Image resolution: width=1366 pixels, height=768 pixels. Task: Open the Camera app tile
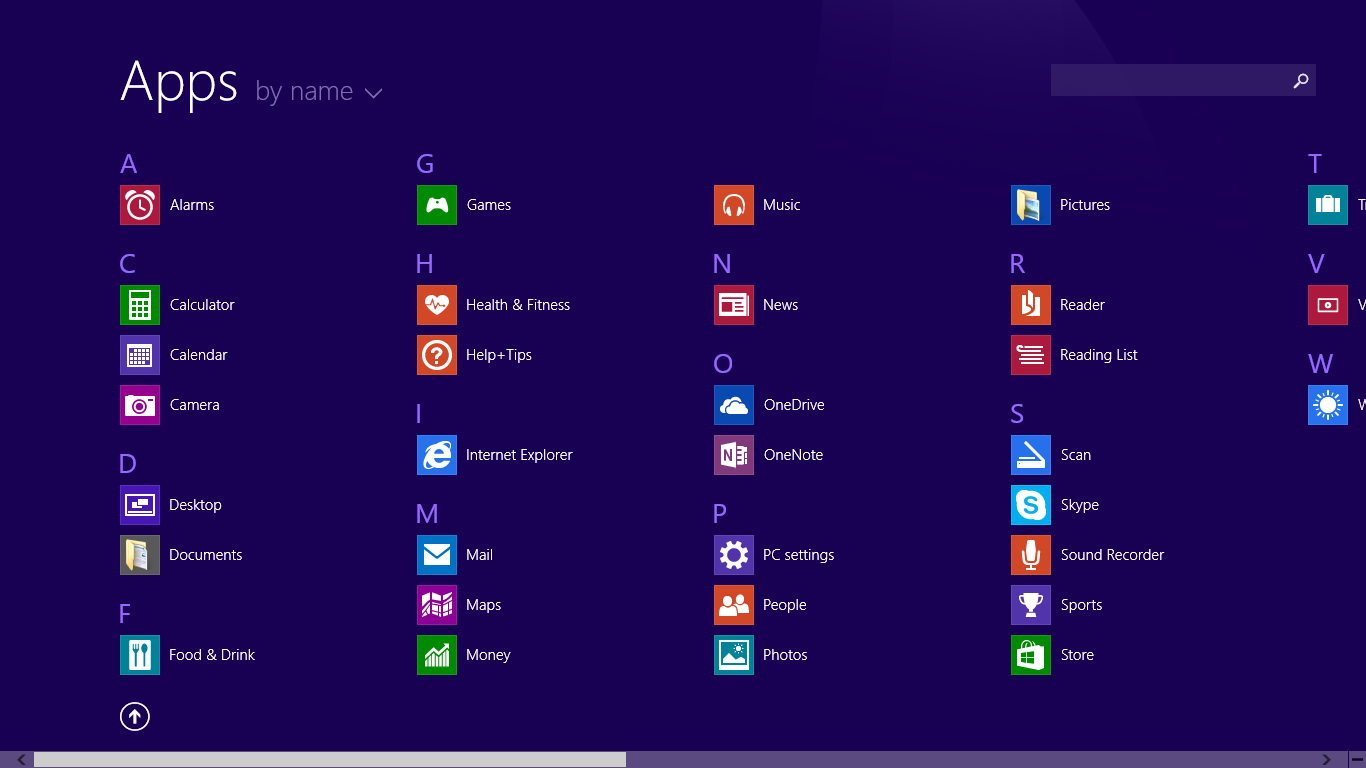coord(140,405)
